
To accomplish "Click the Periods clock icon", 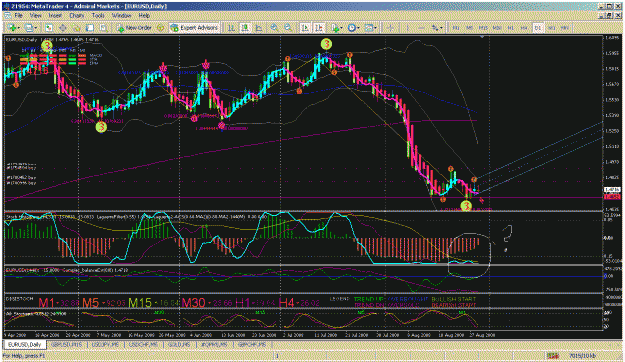I will coord(352,28).
